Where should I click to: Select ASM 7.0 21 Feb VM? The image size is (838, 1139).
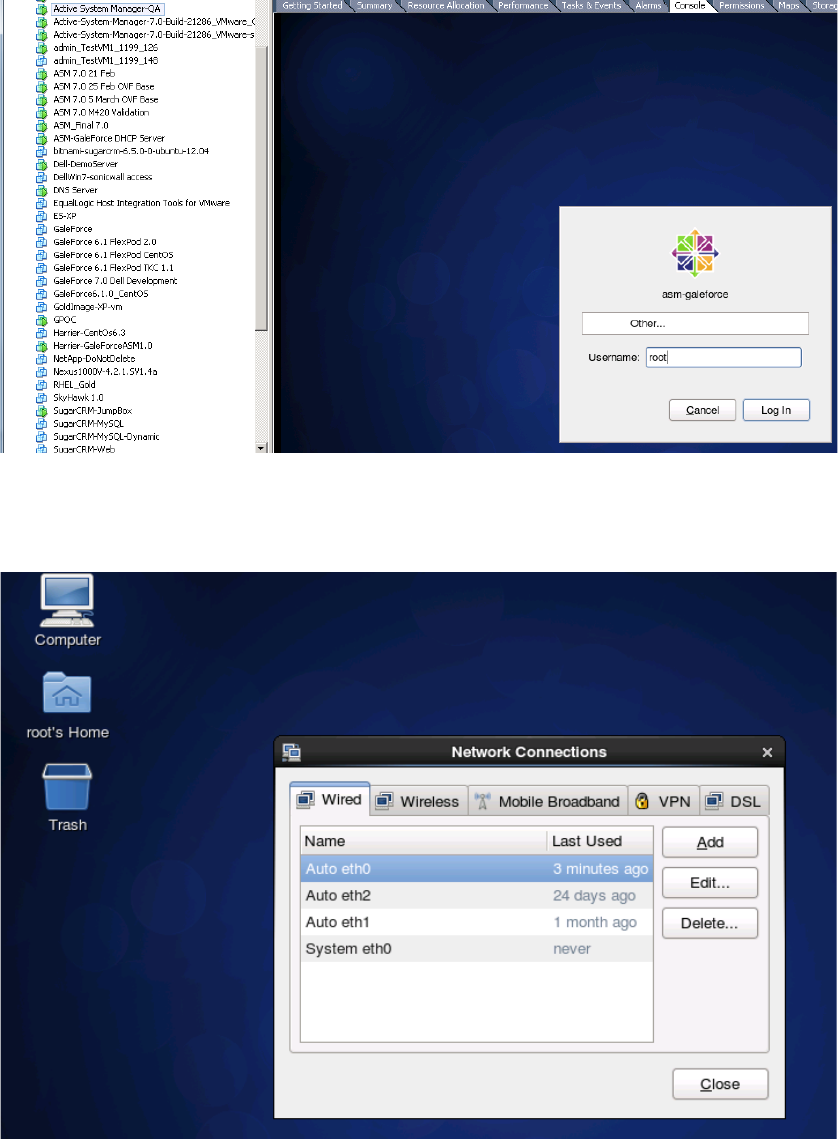tap(84, 74)
